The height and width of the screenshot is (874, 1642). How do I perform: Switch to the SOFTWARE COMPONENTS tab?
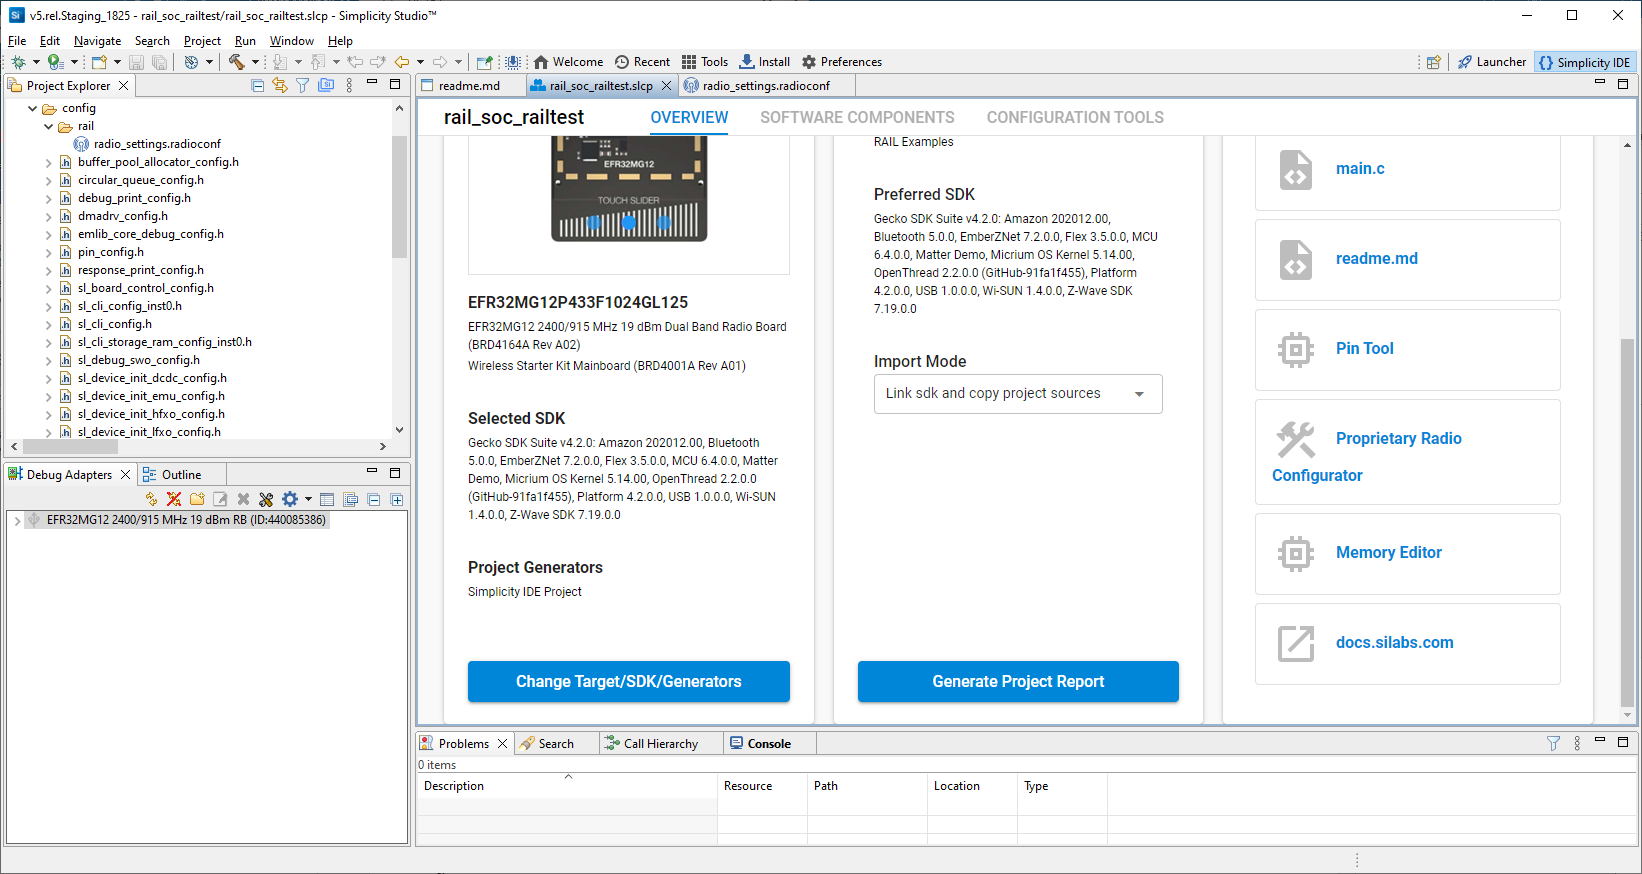(857, 118)
